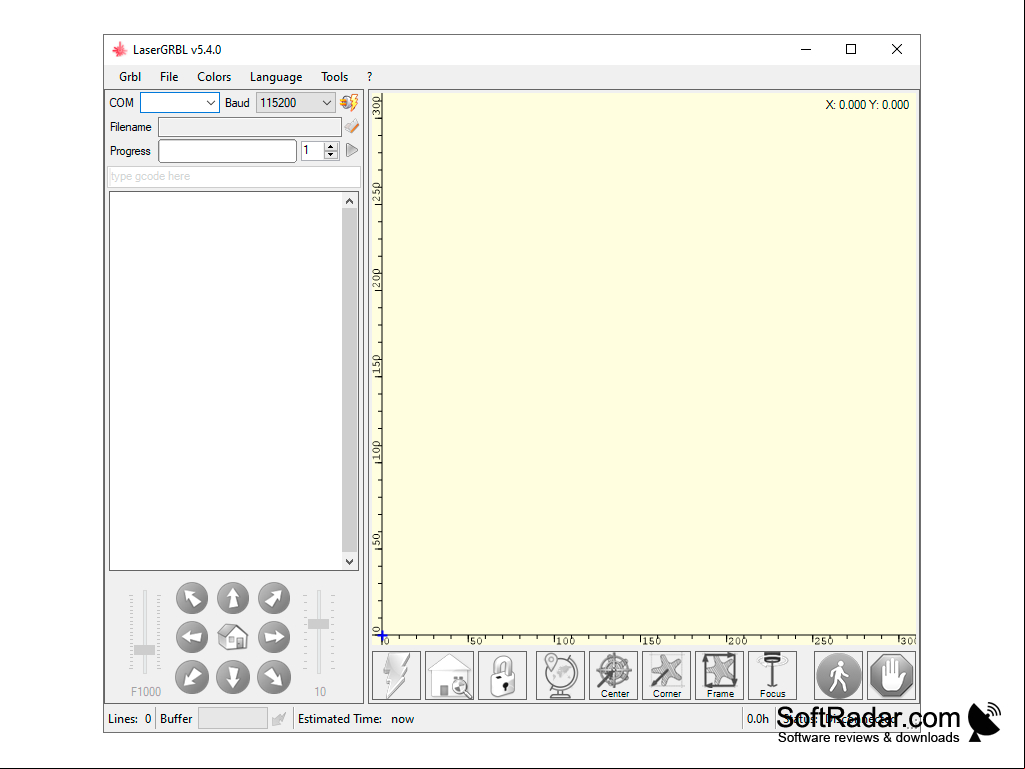Image resolution: width=1025 pixels, height=769 pixels.
Task: Click the Progress bar
Action: 227,151
